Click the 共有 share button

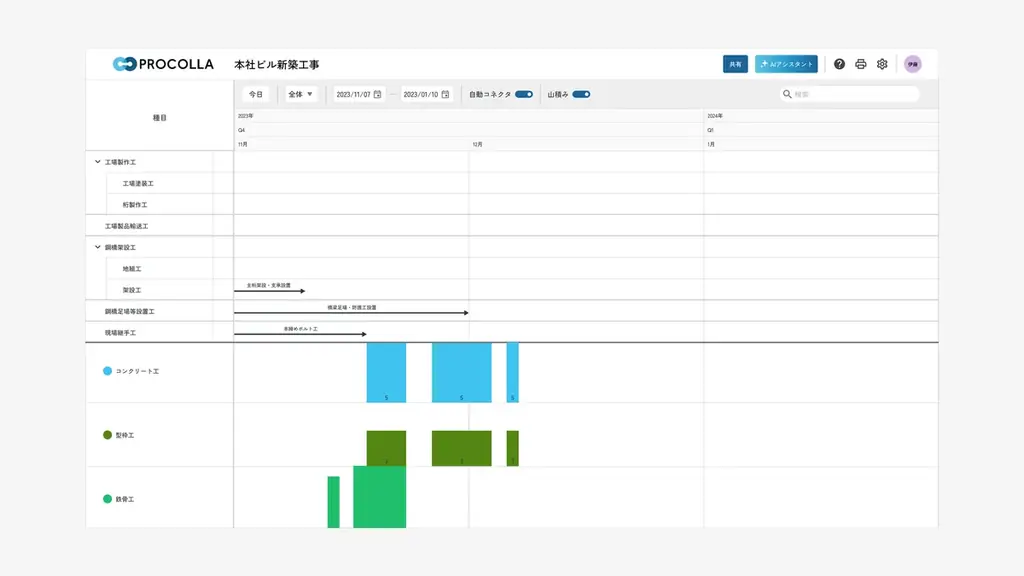(735, 64)
